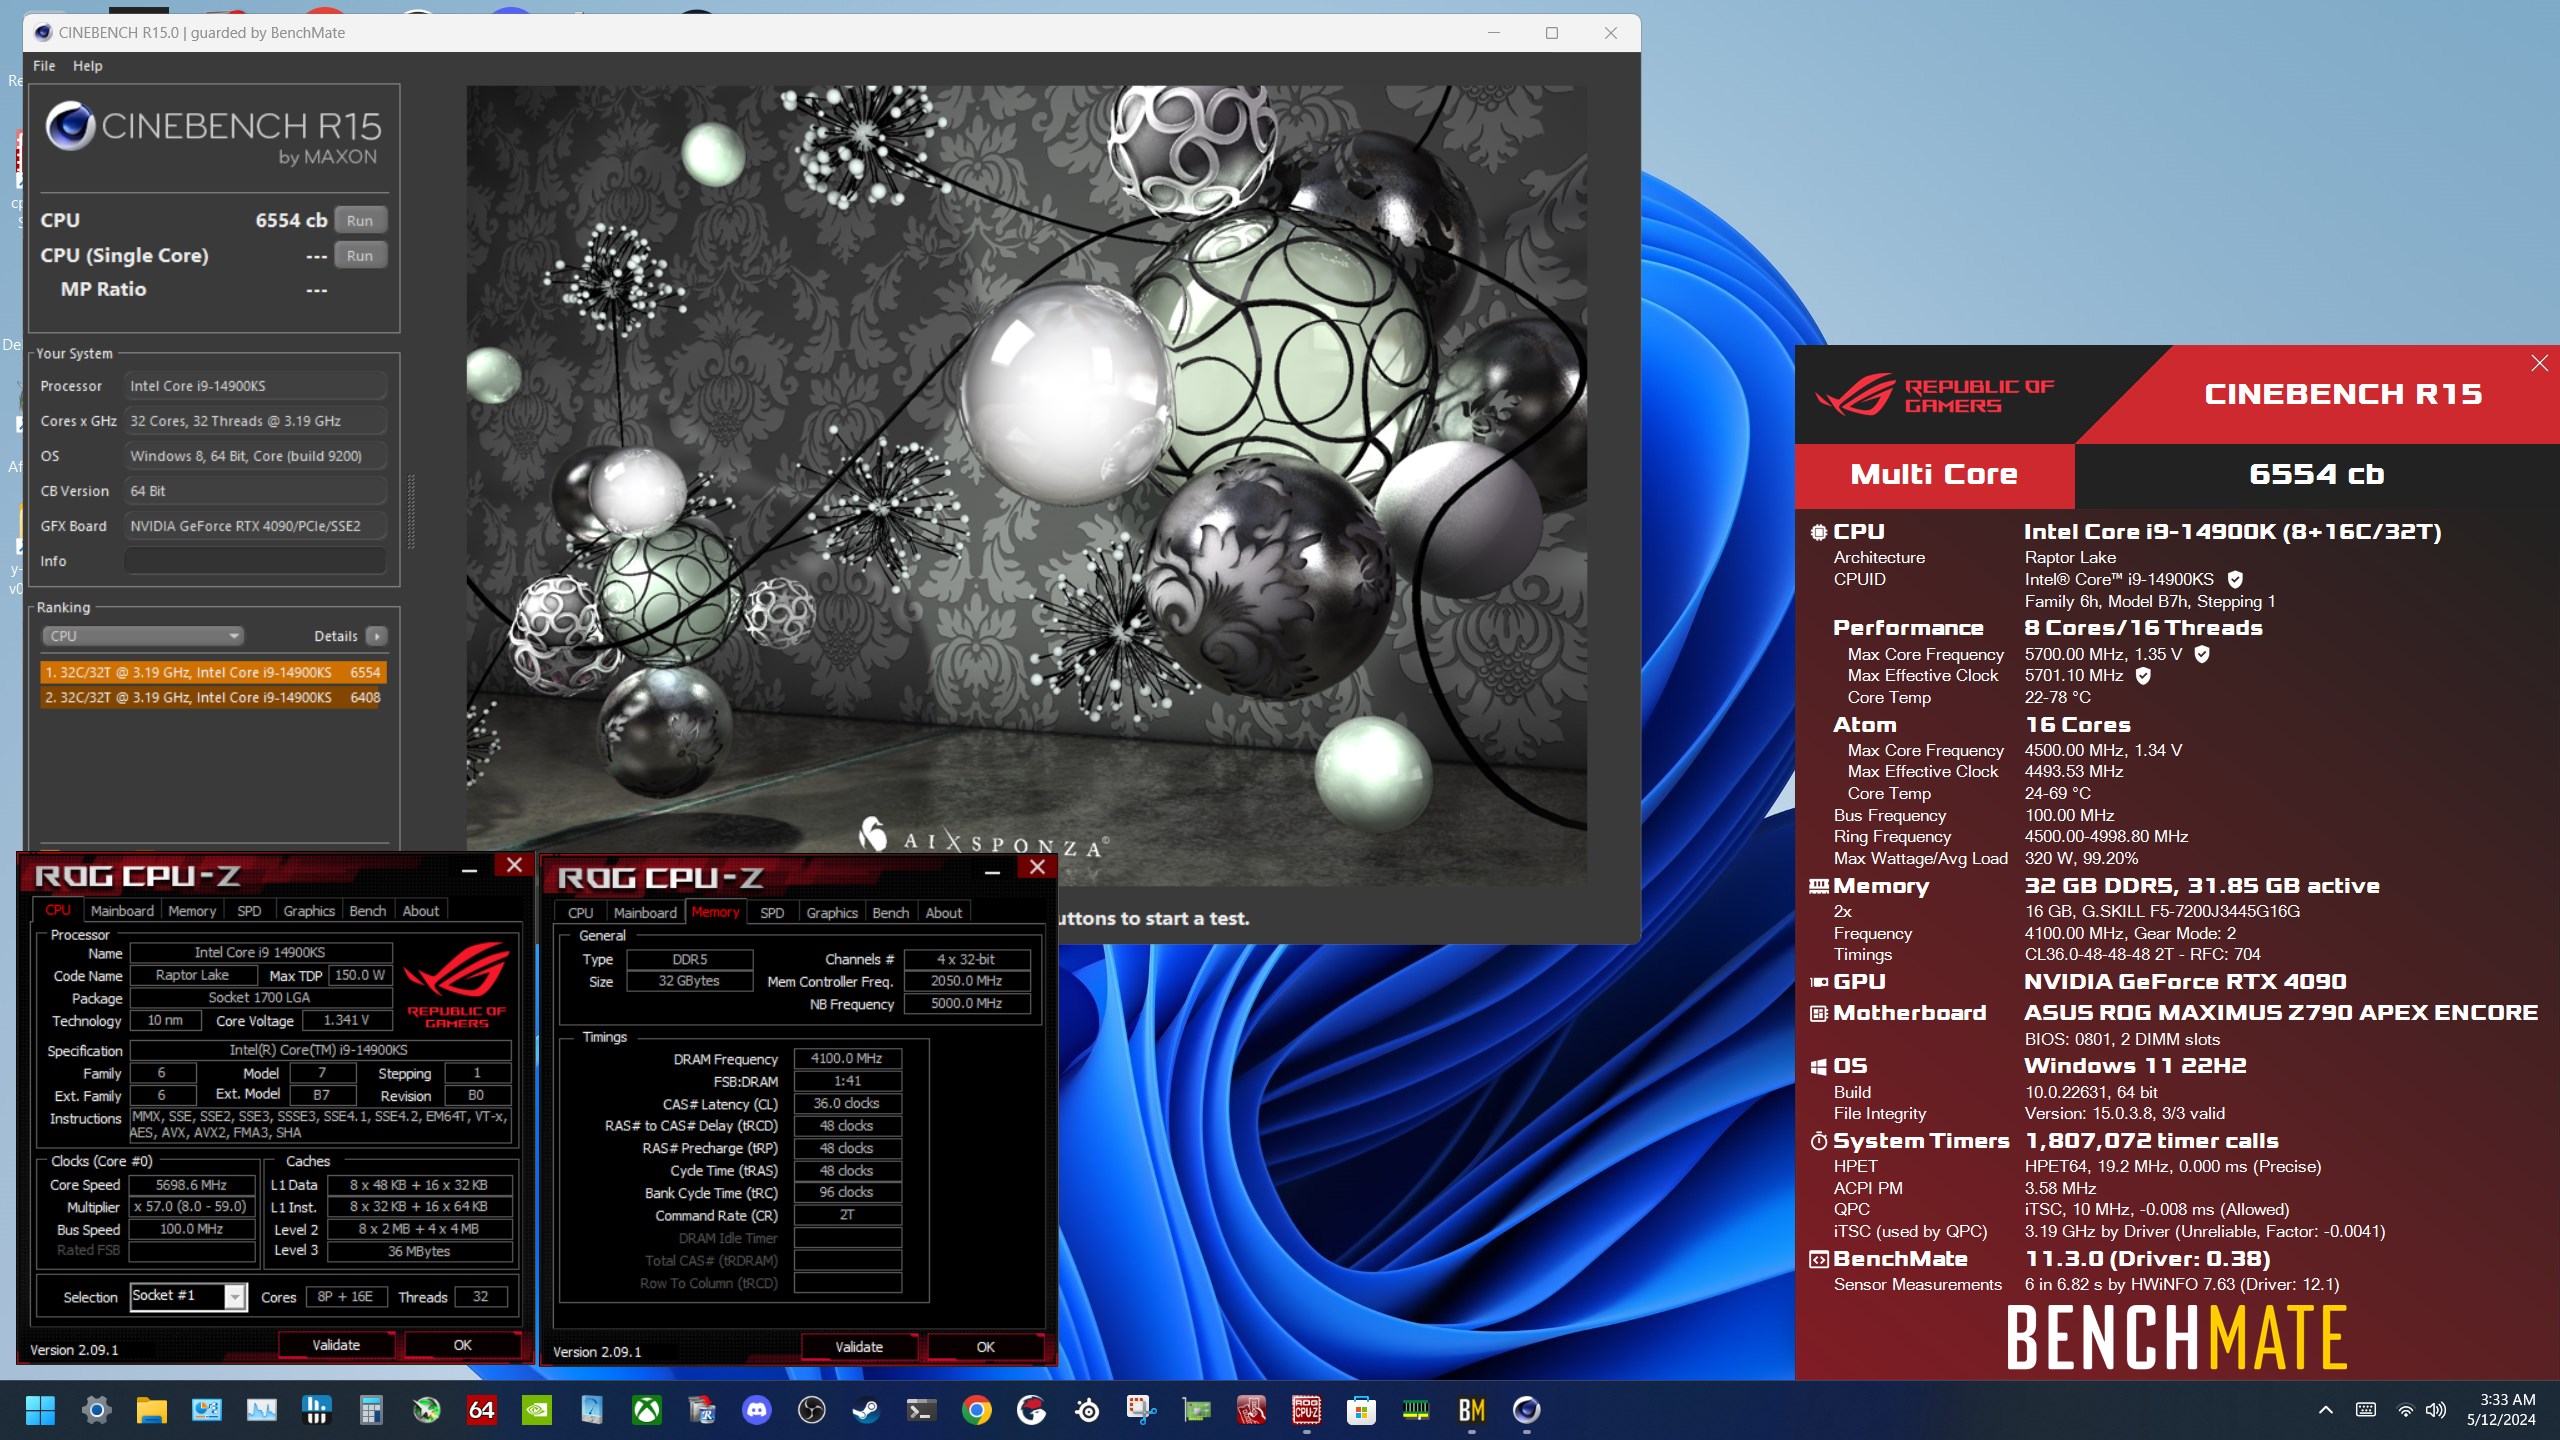Screen dimensions: 2560x1440
Task: Open the File menu in Cinebench
Action: 44,66
